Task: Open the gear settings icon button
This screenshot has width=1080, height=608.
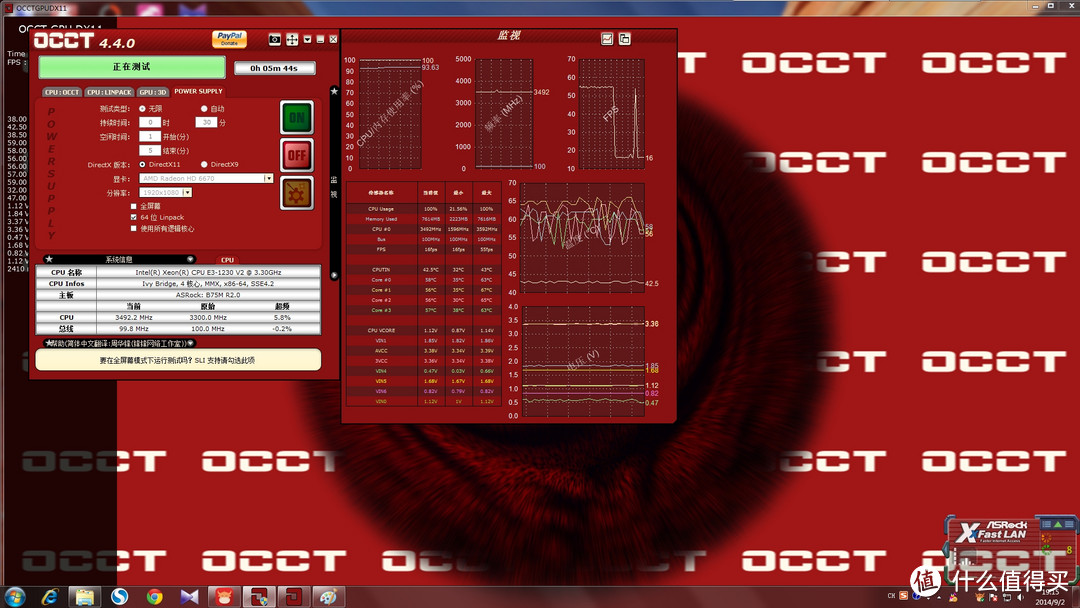Action: point(297,193)
